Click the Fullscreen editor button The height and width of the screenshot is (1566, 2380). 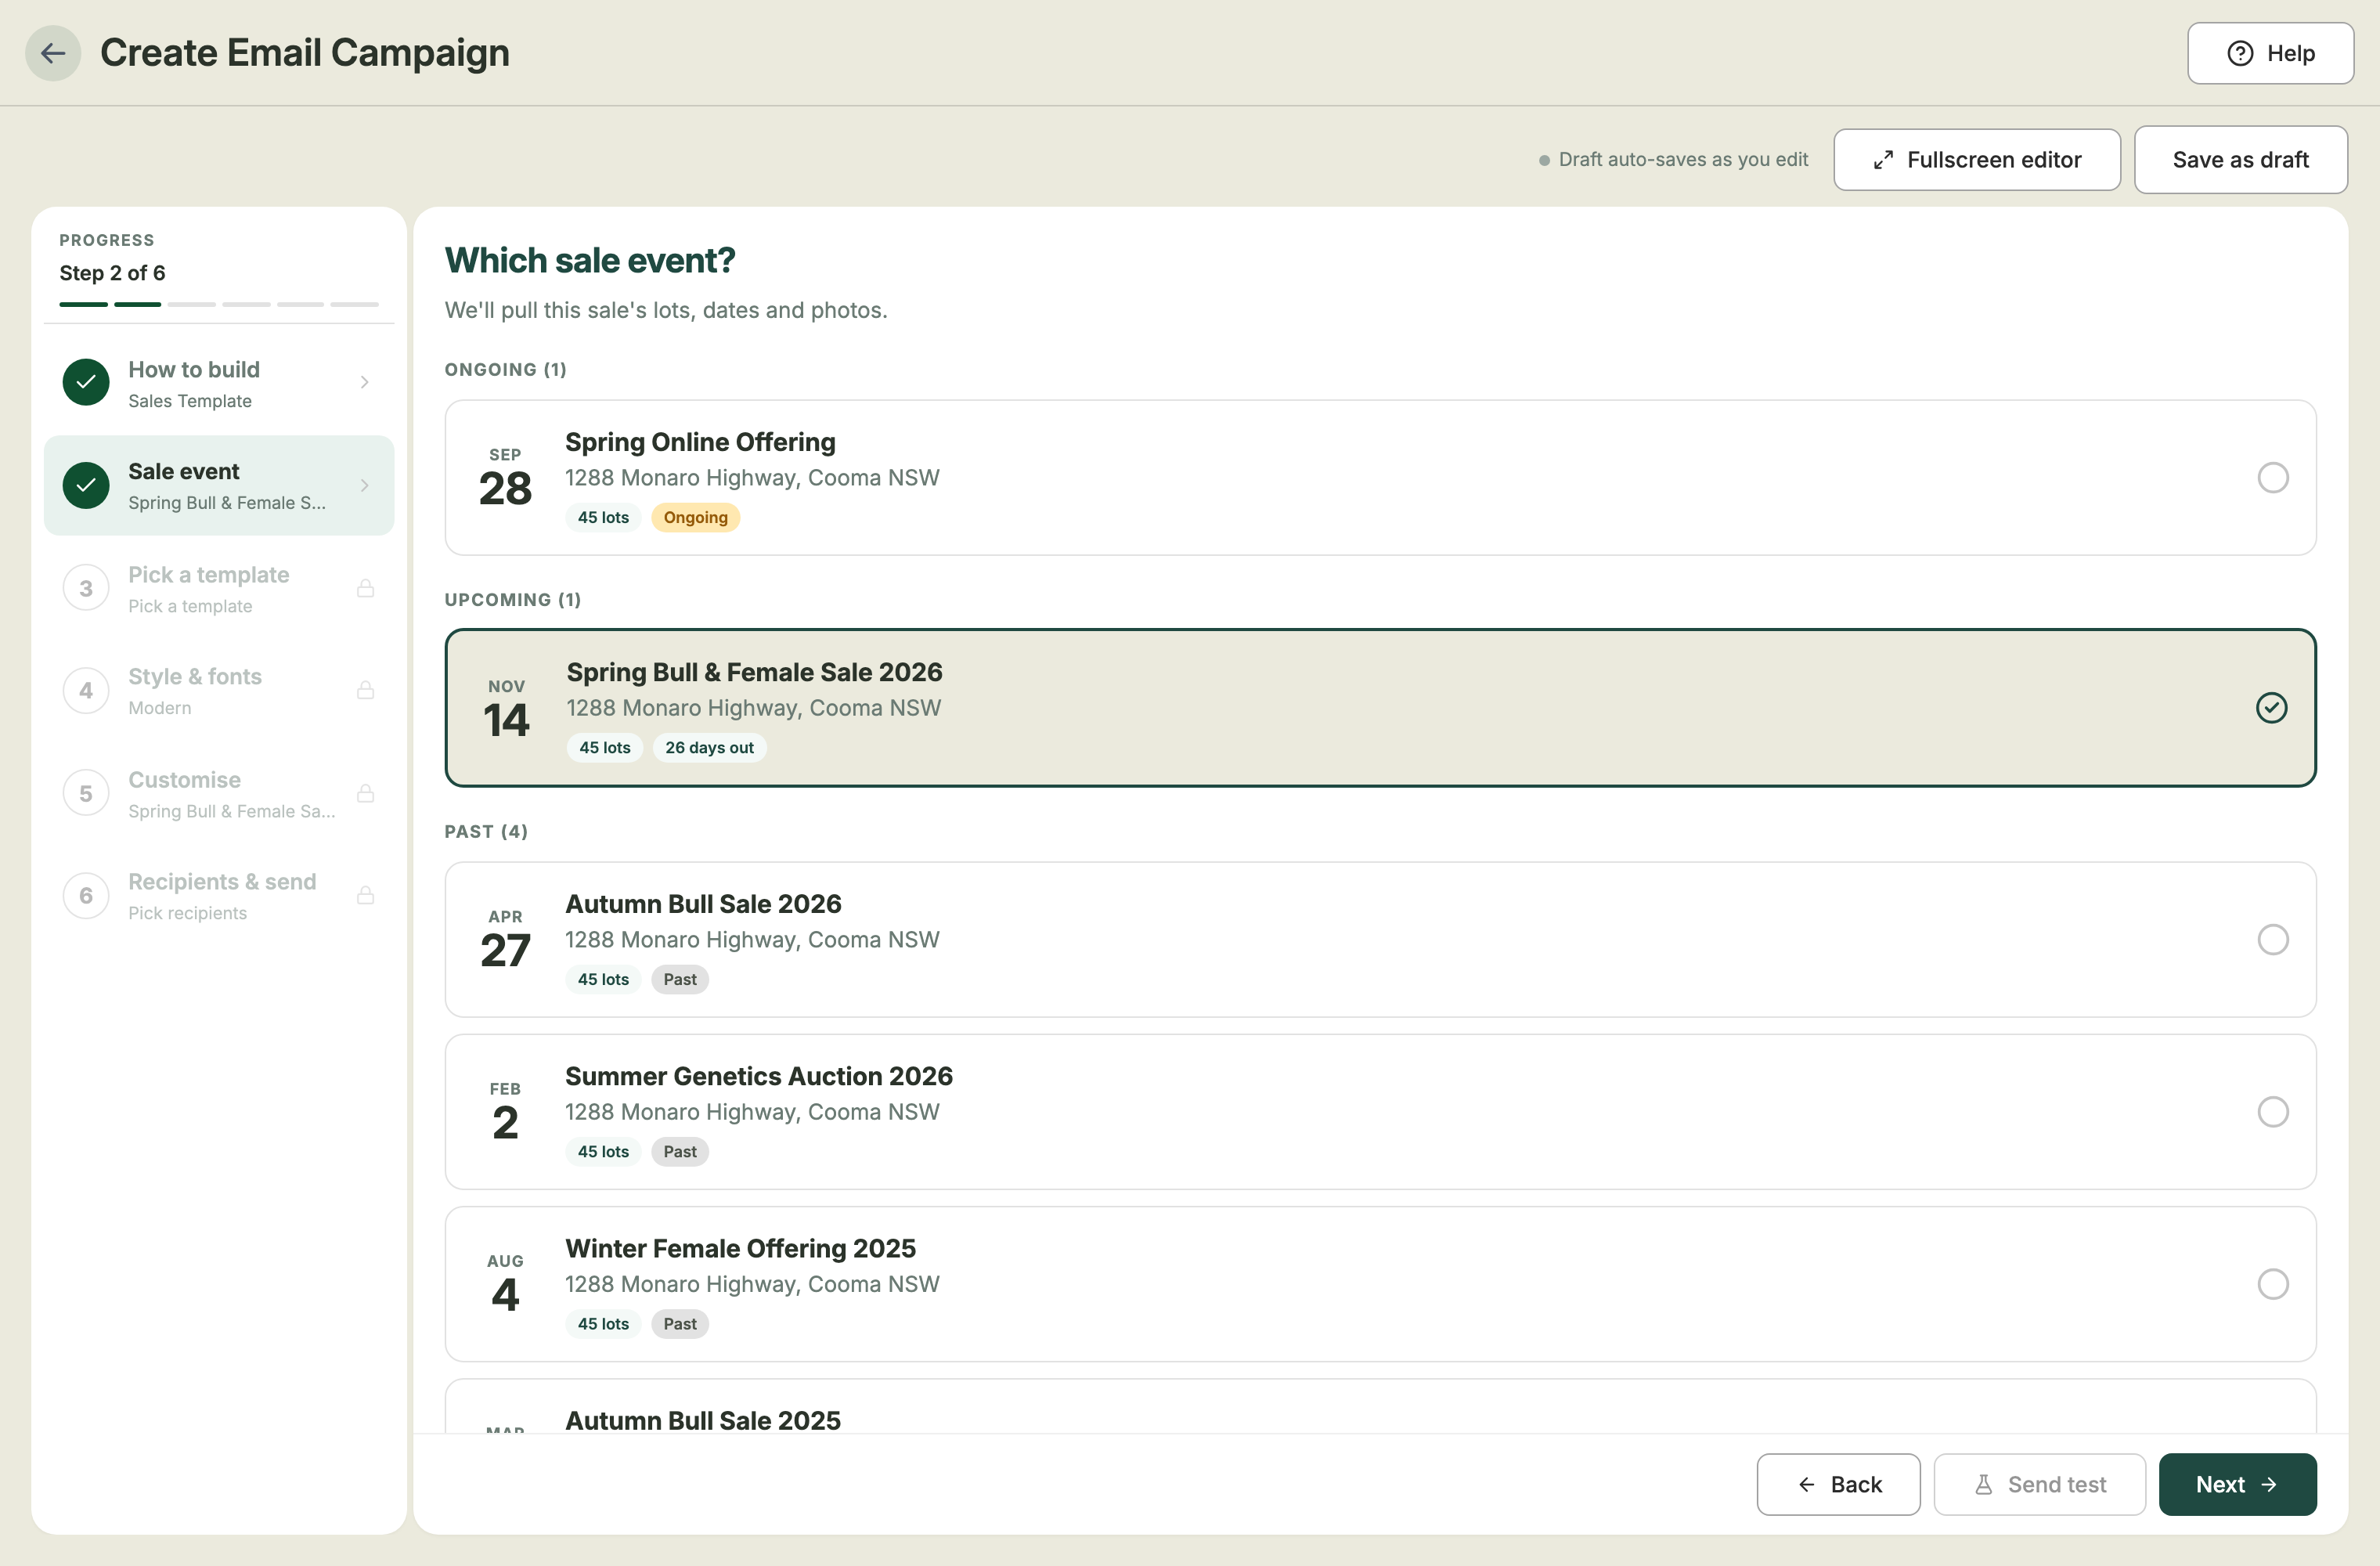[1977, 160]
